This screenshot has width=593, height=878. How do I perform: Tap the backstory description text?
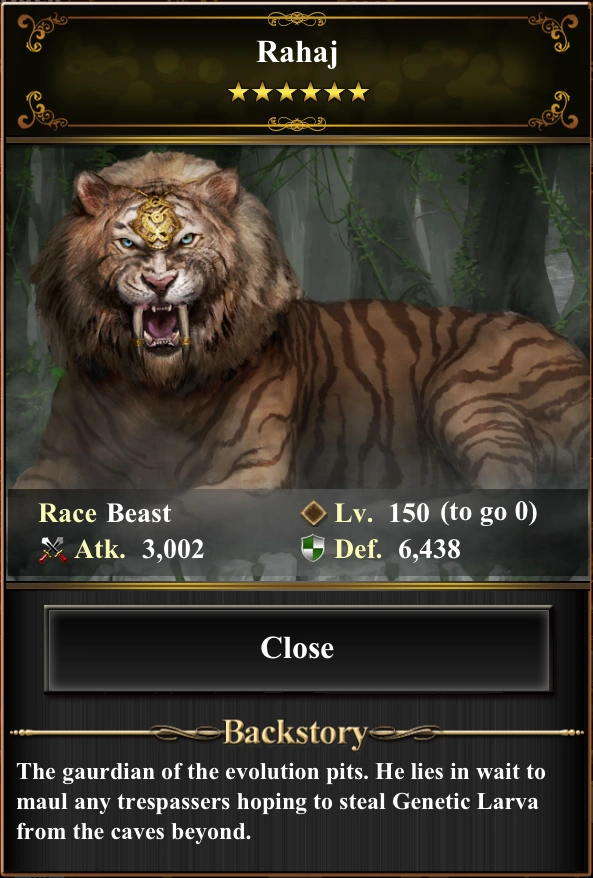tap(281, 802)
